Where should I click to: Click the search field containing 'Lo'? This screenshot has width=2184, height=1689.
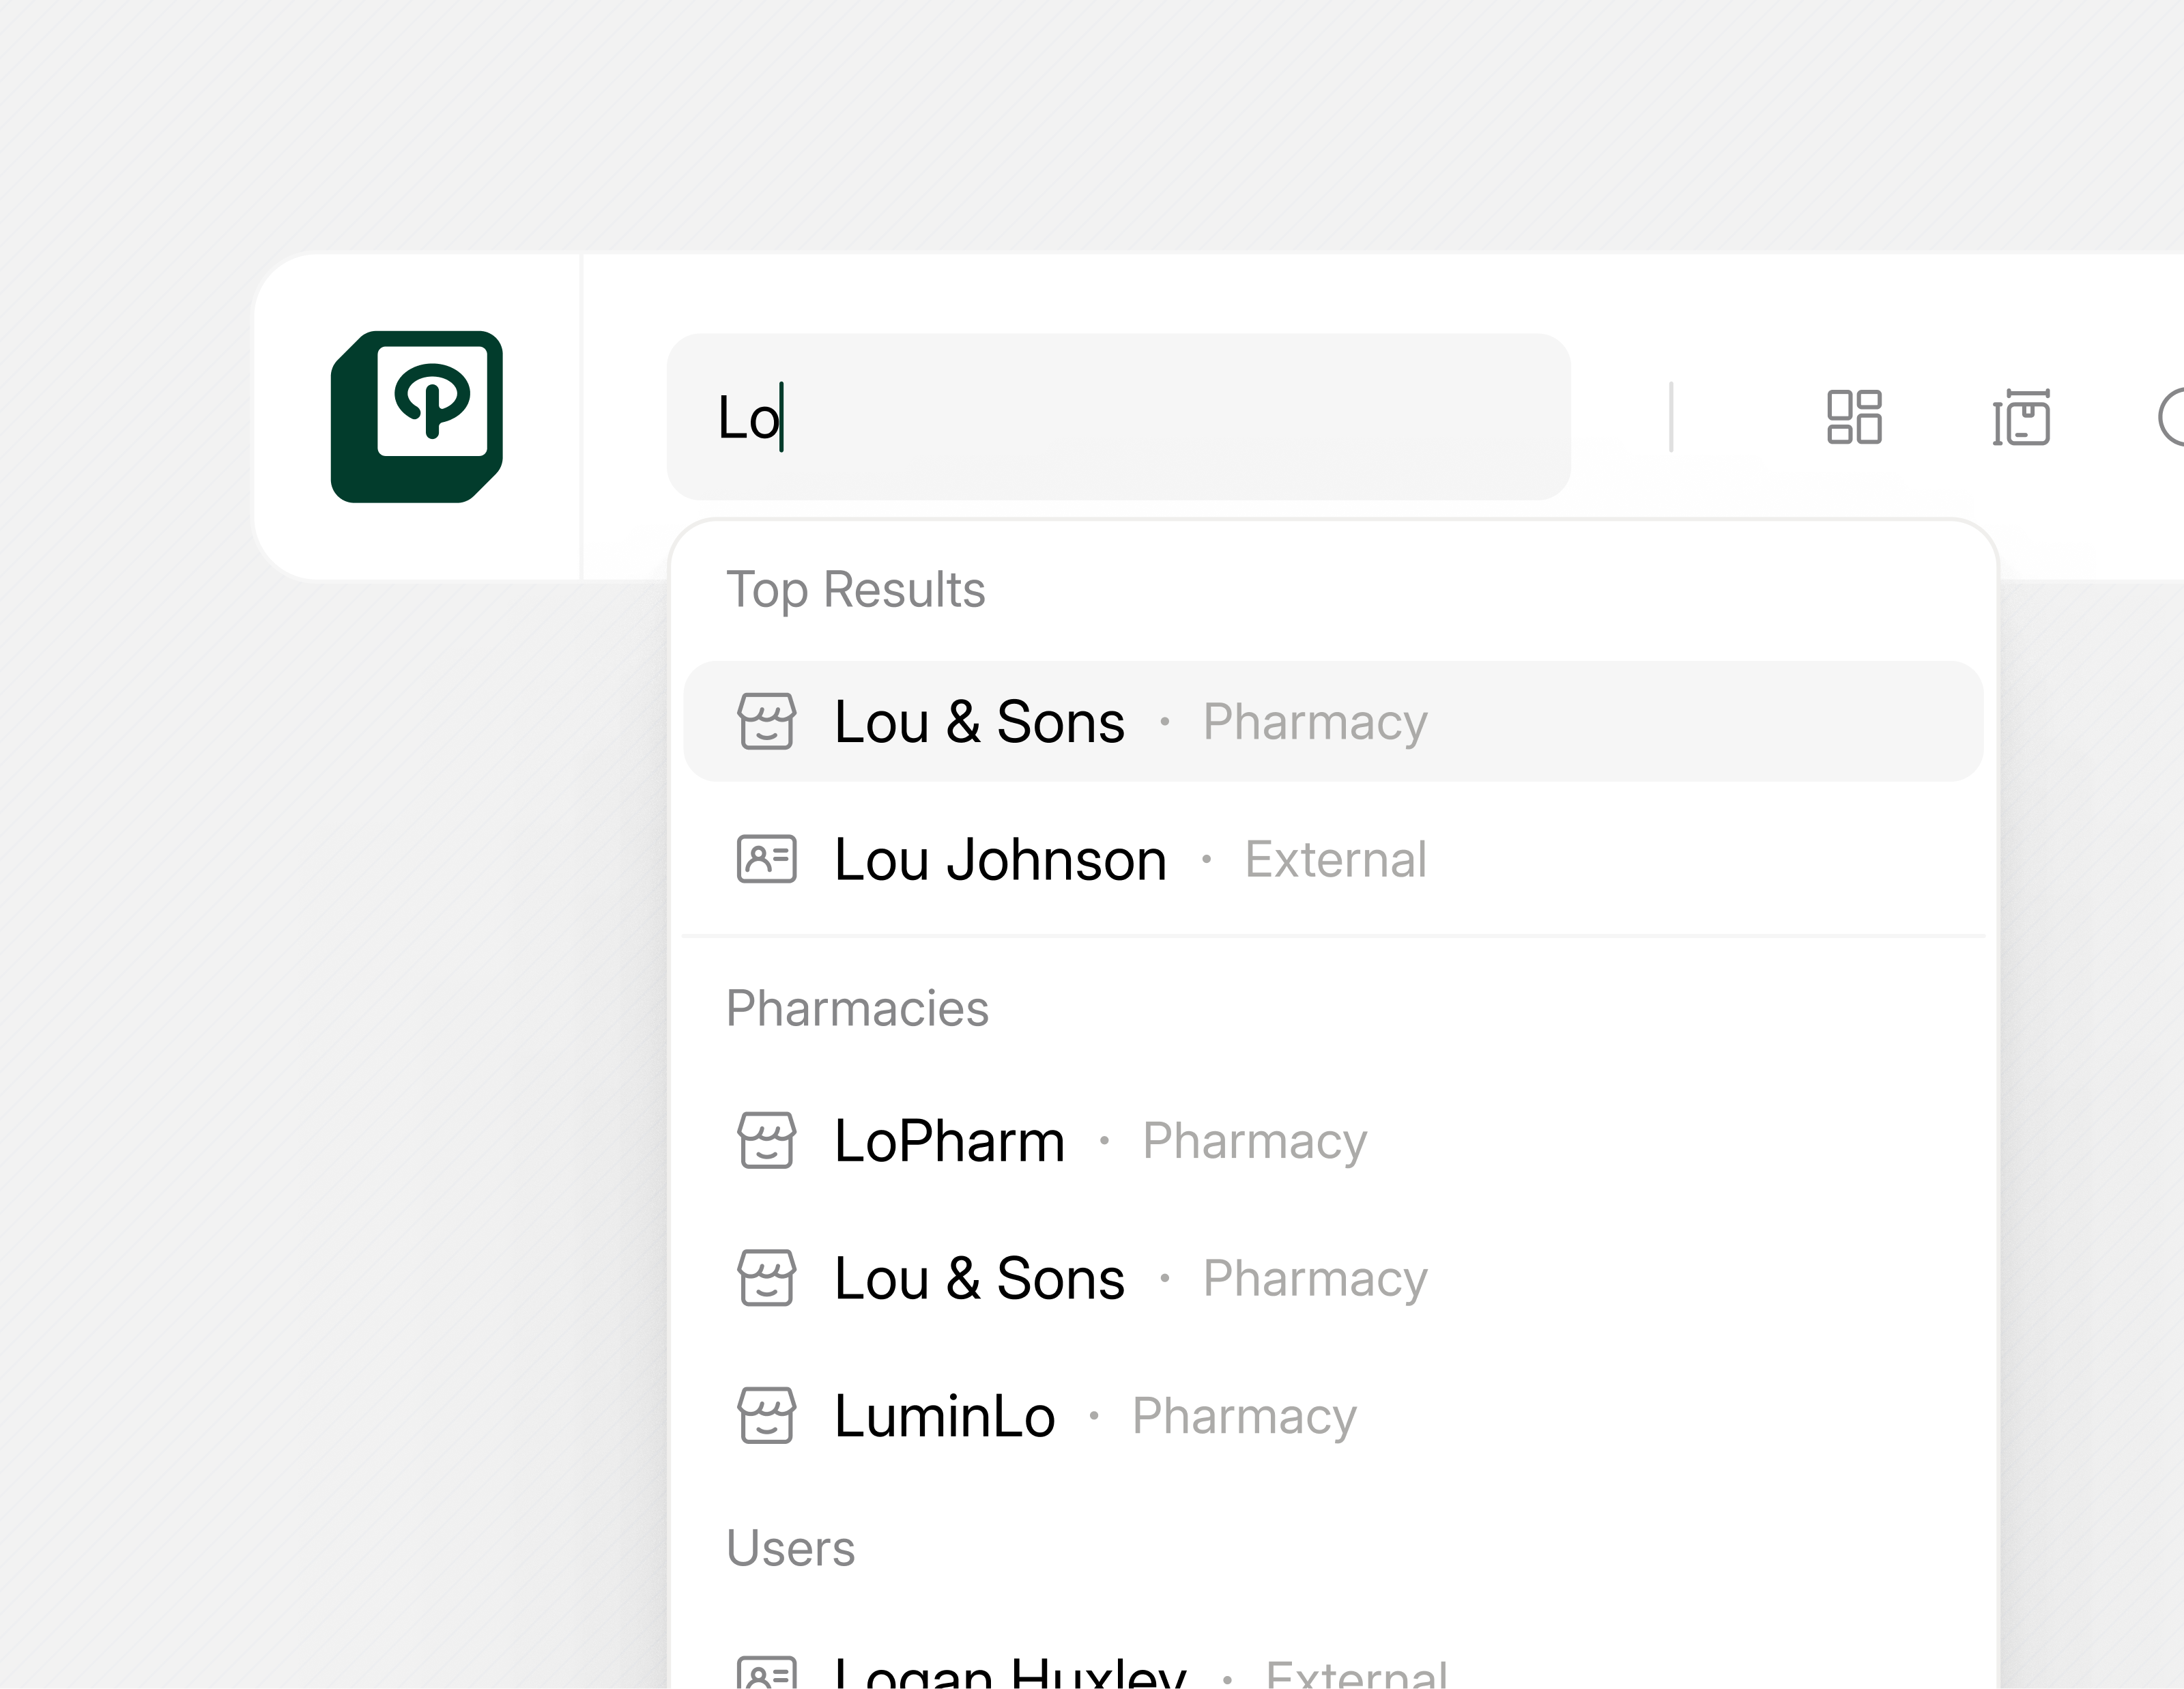pyautogui.click(x=1117, y=416)
